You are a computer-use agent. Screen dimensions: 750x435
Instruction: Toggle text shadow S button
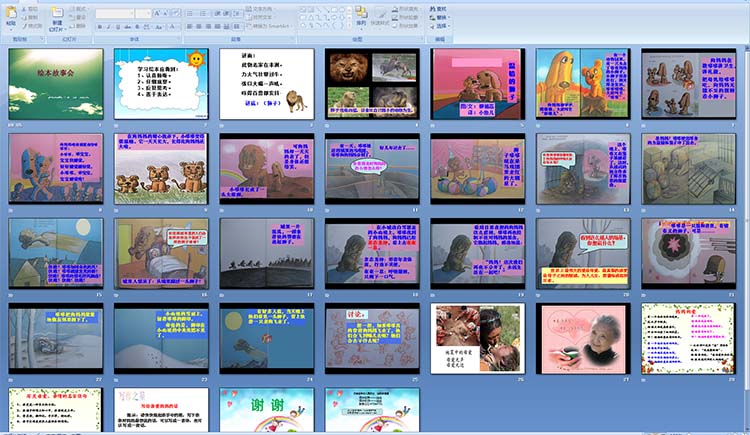(137, 27)
